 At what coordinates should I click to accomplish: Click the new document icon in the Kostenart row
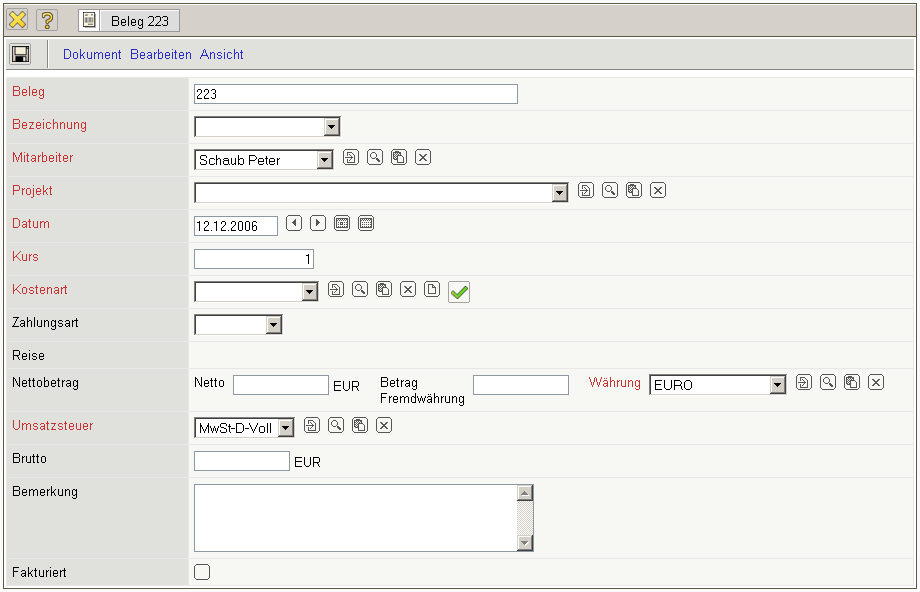click(432, 289)
